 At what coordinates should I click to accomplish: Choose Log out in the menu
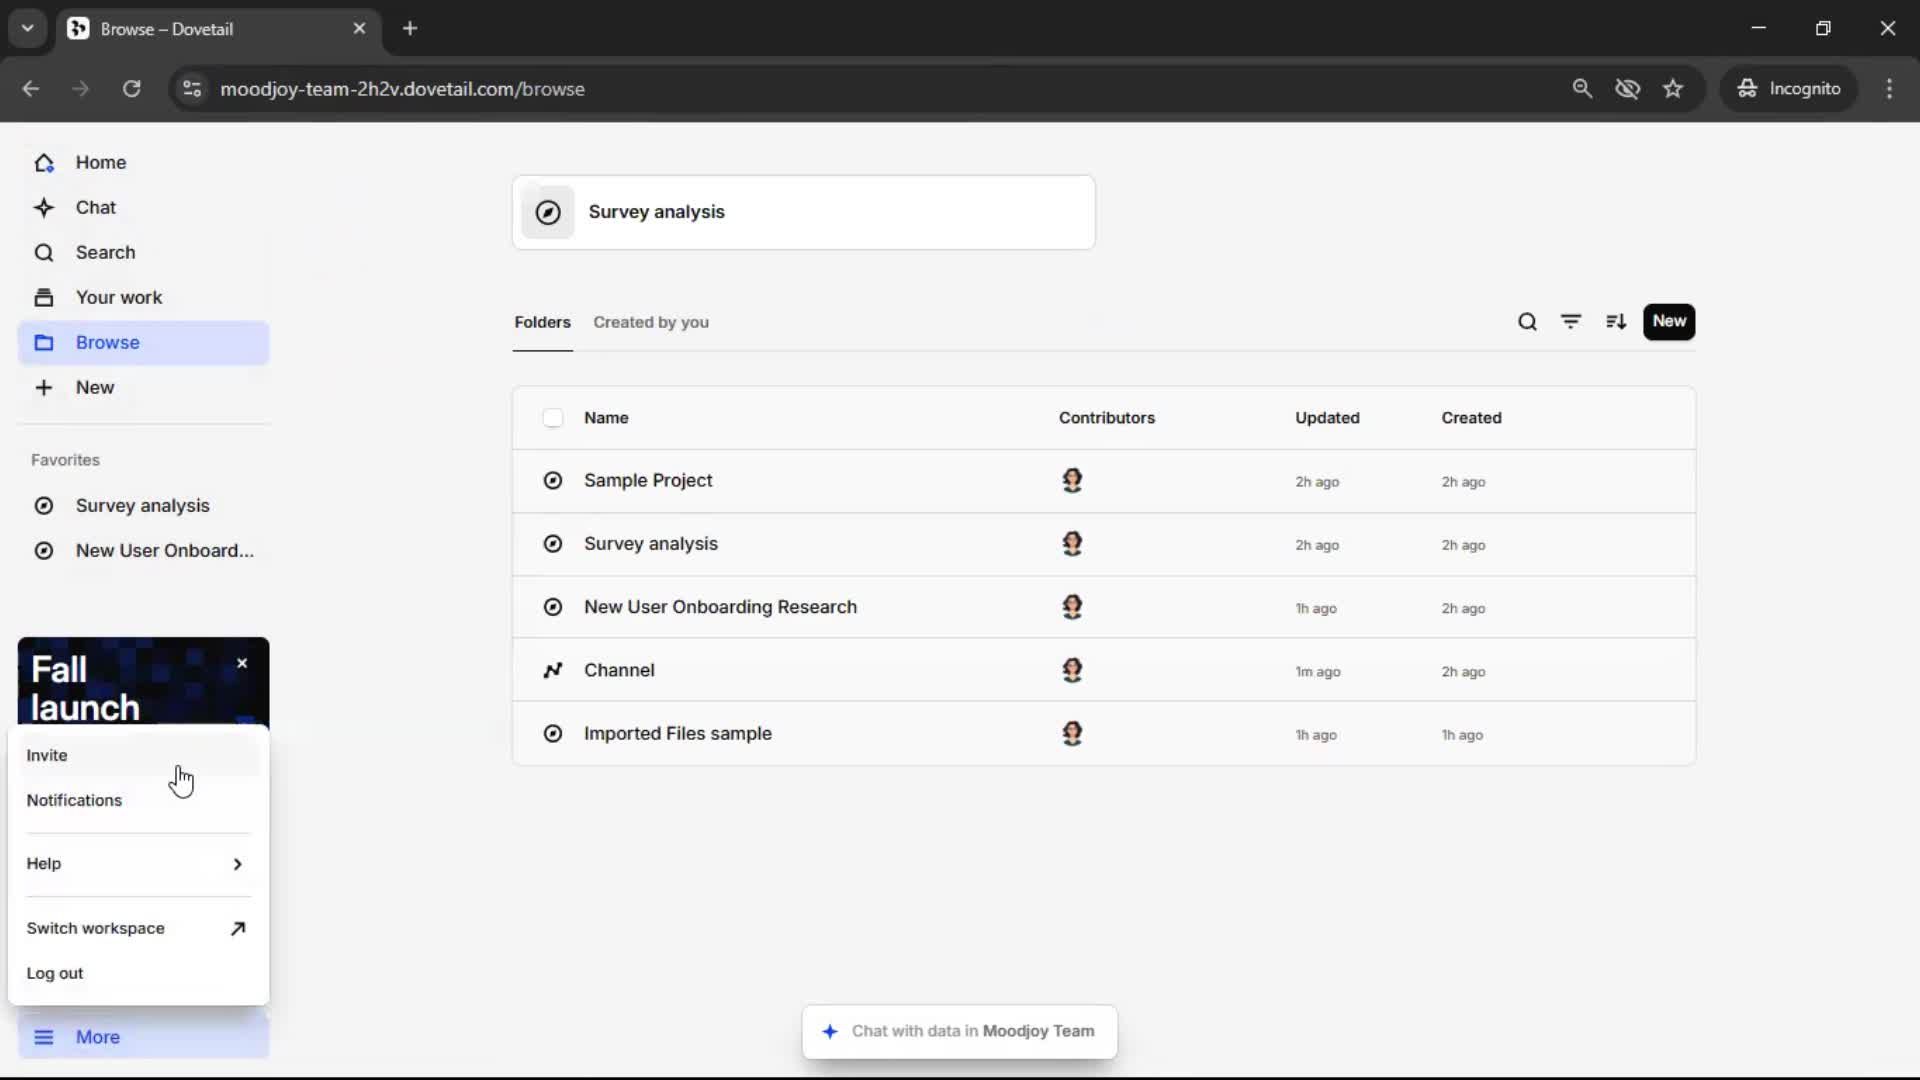click(x=55, y=973)
